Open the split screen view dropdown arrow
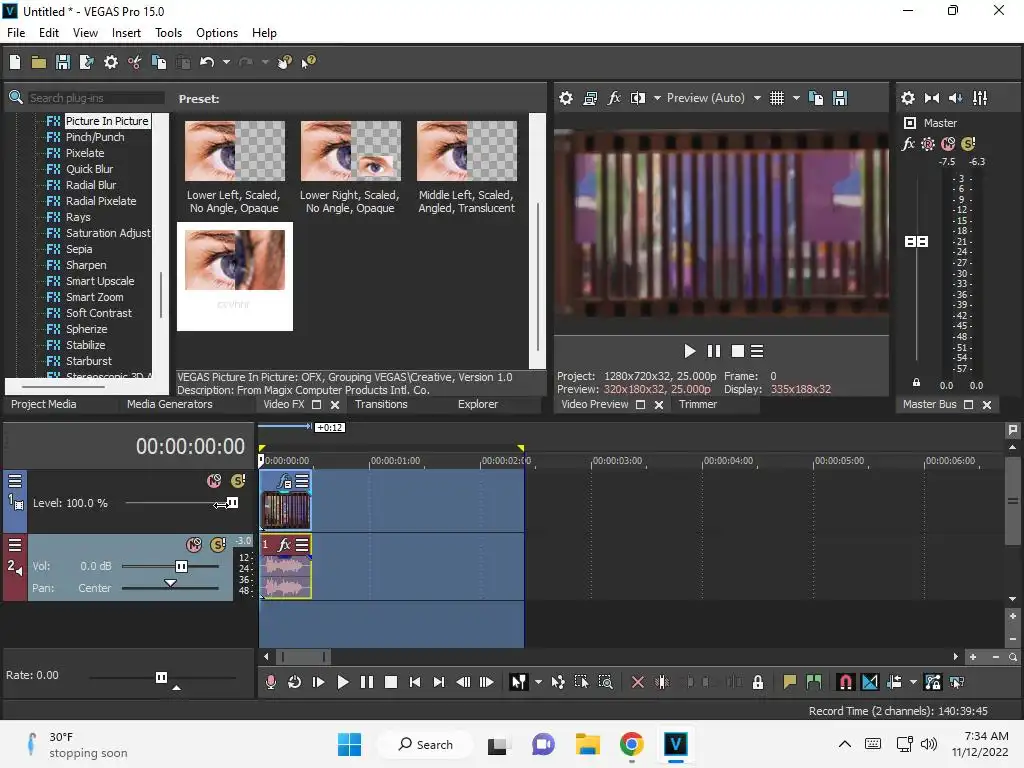The image size is (1024, 768). [x=658, y=98]
